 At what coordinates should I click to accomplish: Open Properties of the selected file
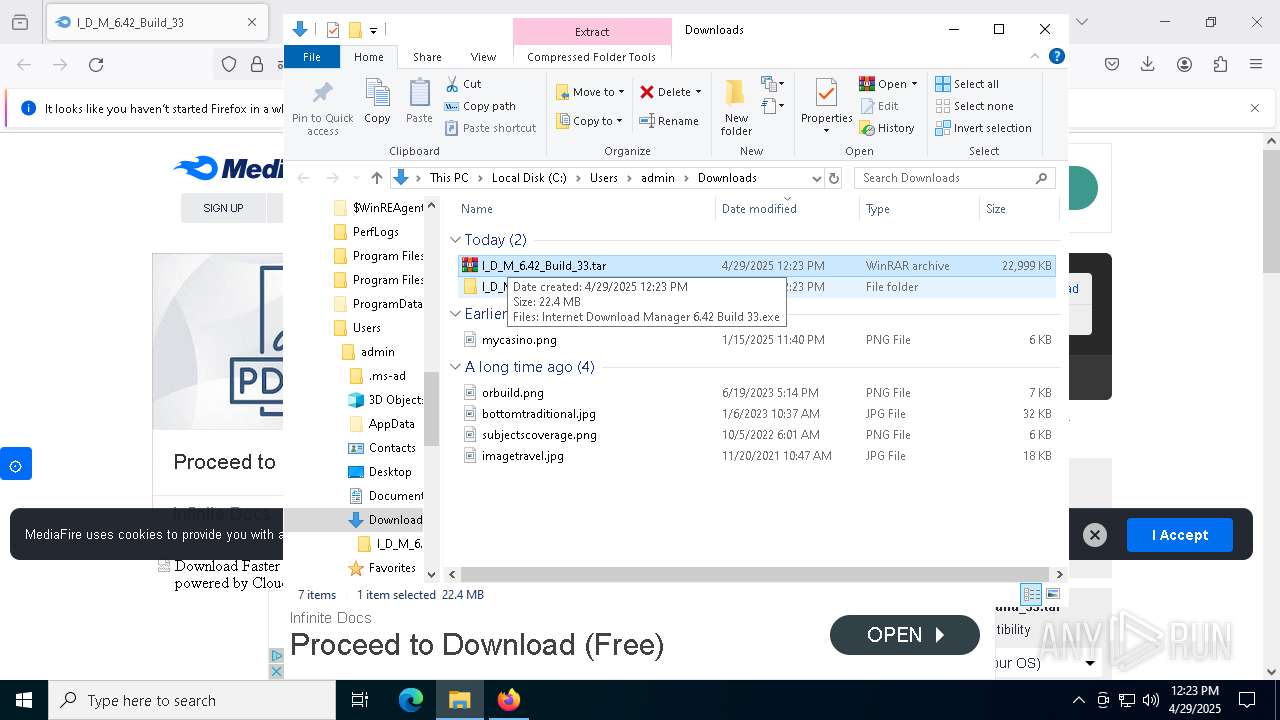click(x=826, y=105)
